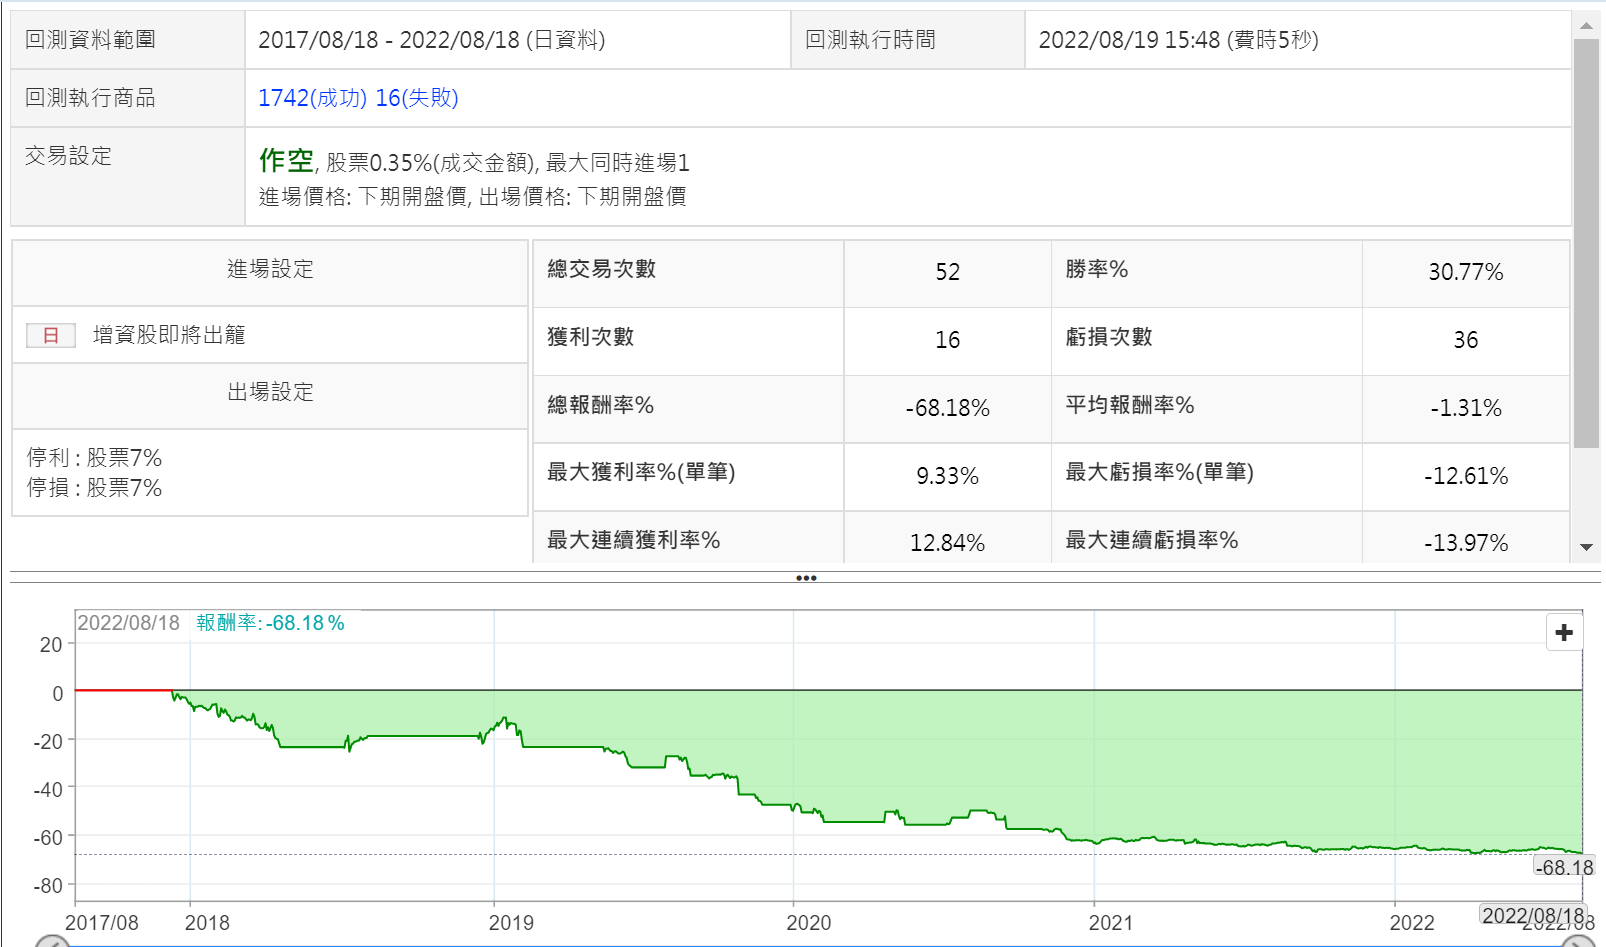Click the scrollbar down arrow

(1586, 547)
